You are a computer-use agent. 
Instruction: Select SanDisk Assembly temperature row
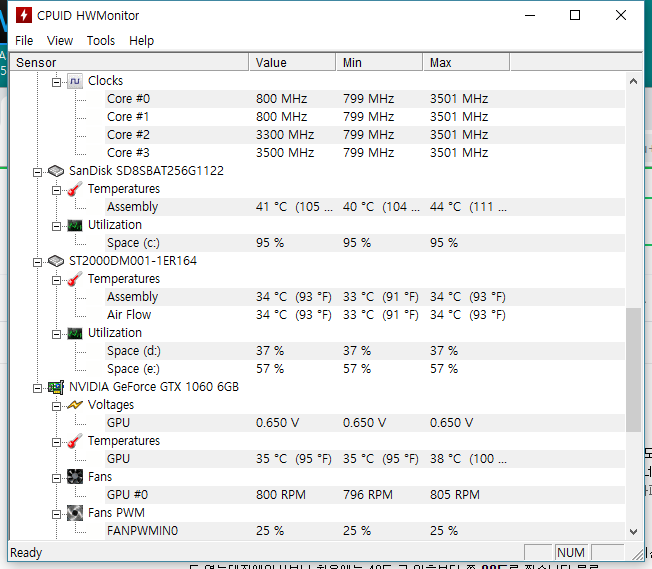[365, 207]
